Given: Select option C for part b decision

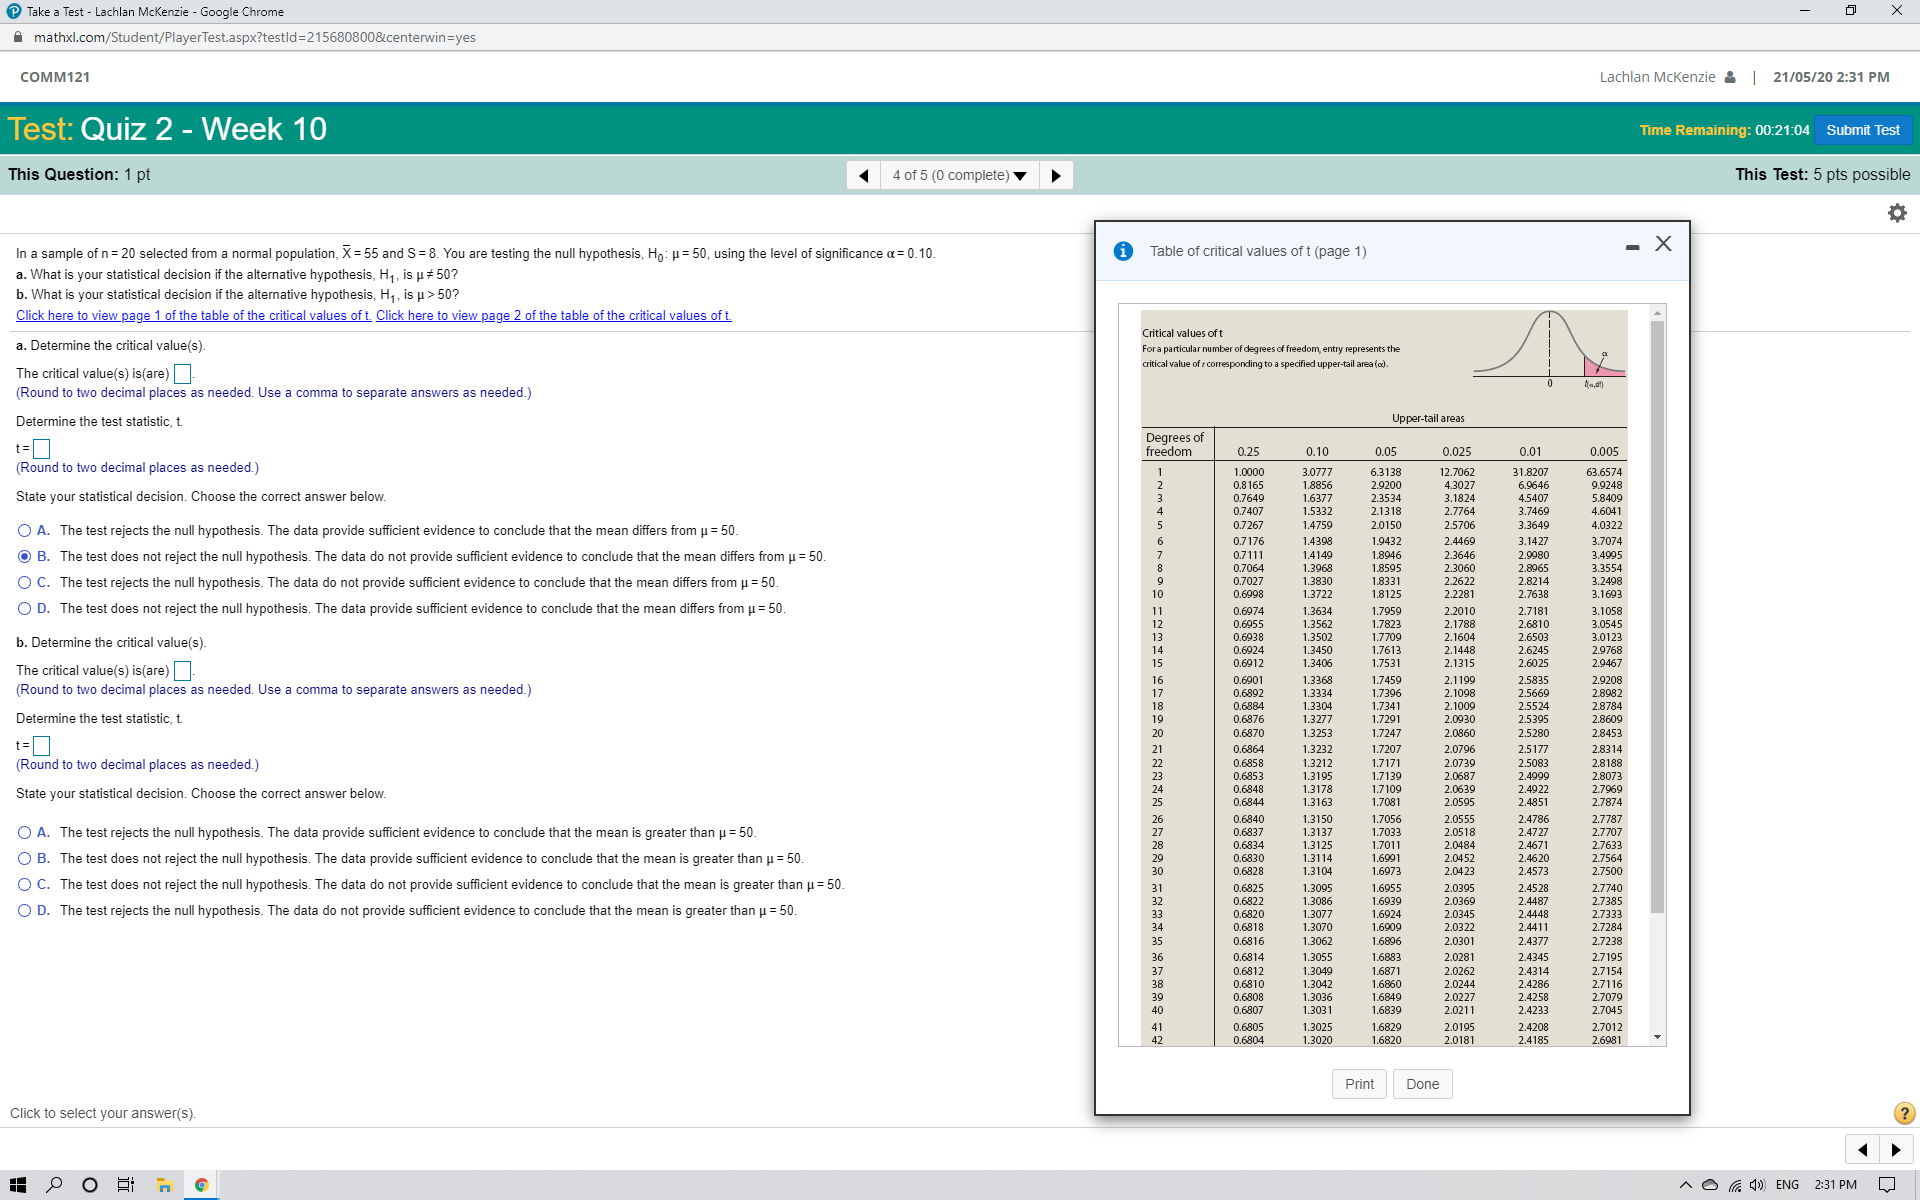Looking at the screenshot, I should click(x=25, y=884).
